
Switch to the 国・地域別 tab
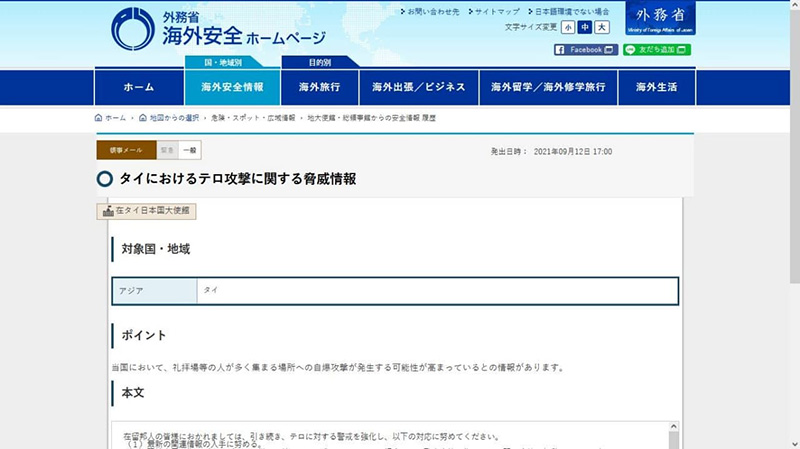click(x=223, y=62)
